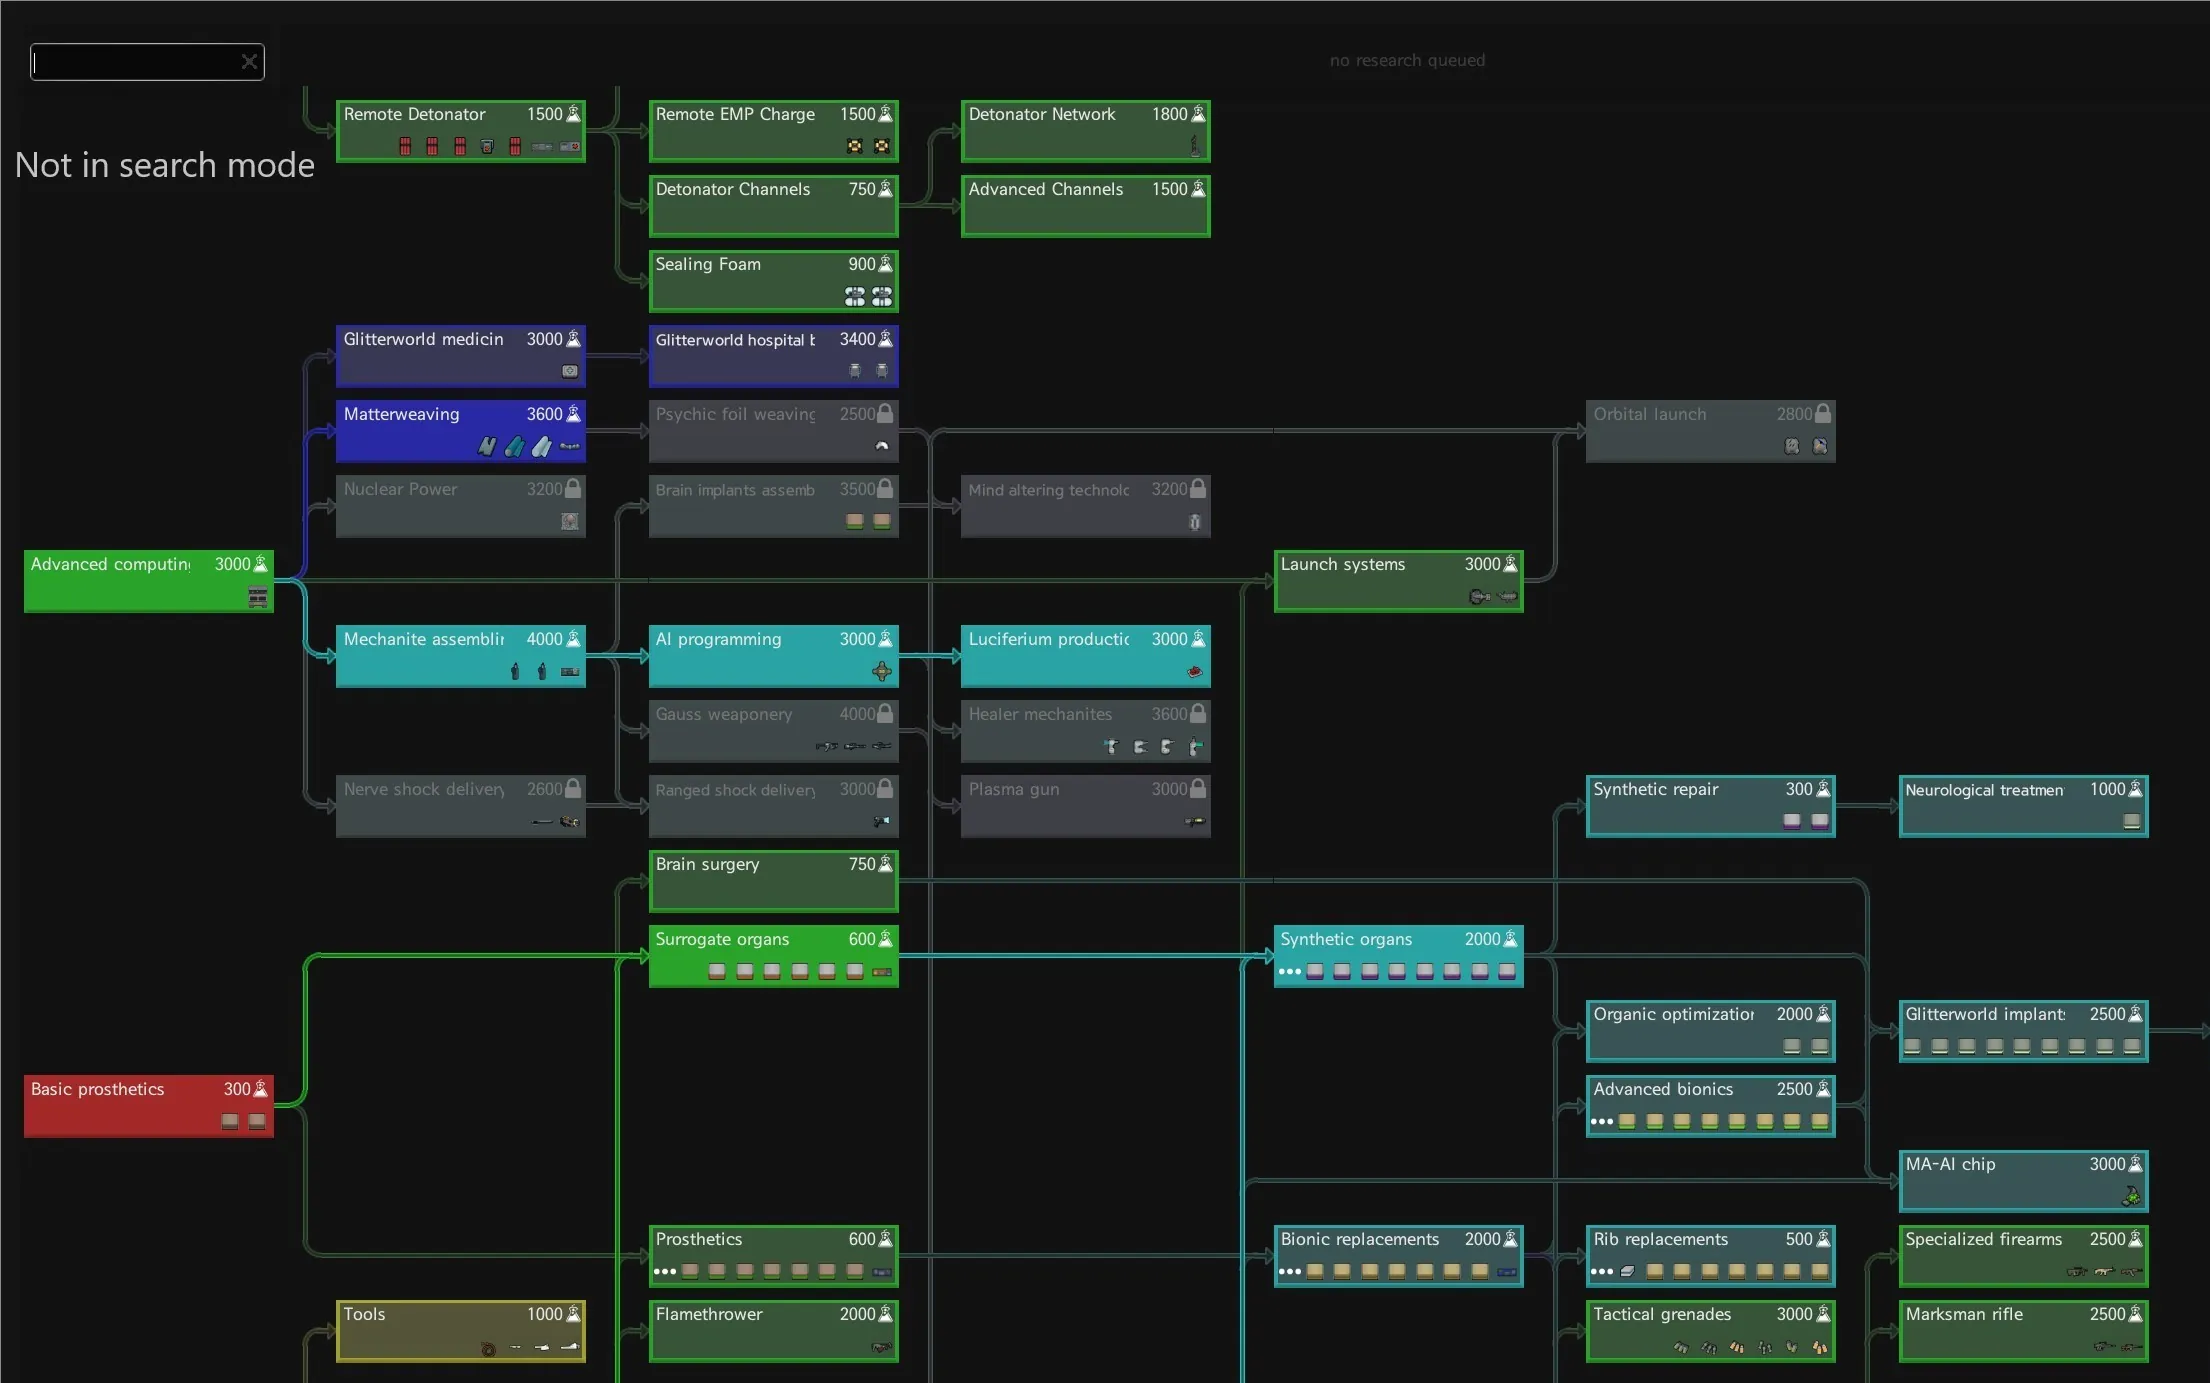Screen dimensions: 2210x1383
Task: Click the lock icon on Orbital launch
Action: 1823,414
